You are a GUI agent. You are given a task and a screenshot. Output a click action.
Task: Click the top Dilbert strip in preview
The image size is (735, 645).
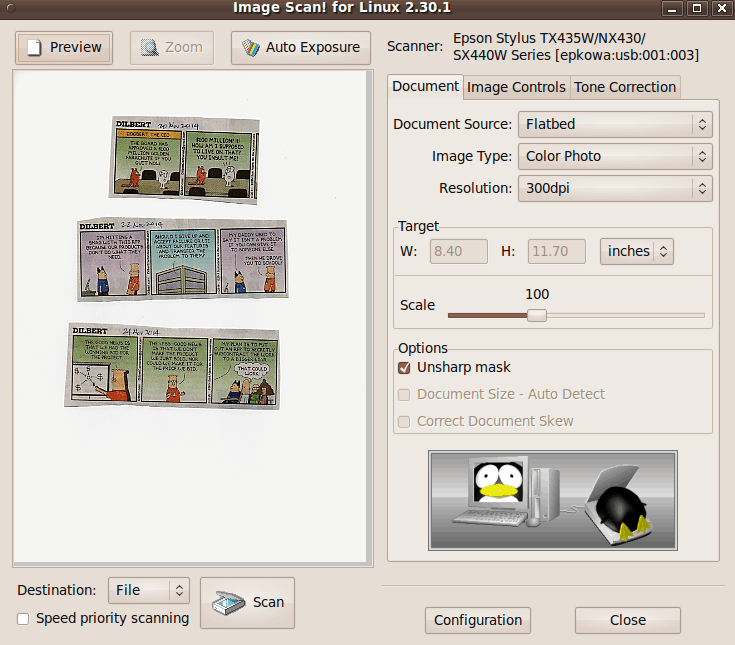click(184, 160)
